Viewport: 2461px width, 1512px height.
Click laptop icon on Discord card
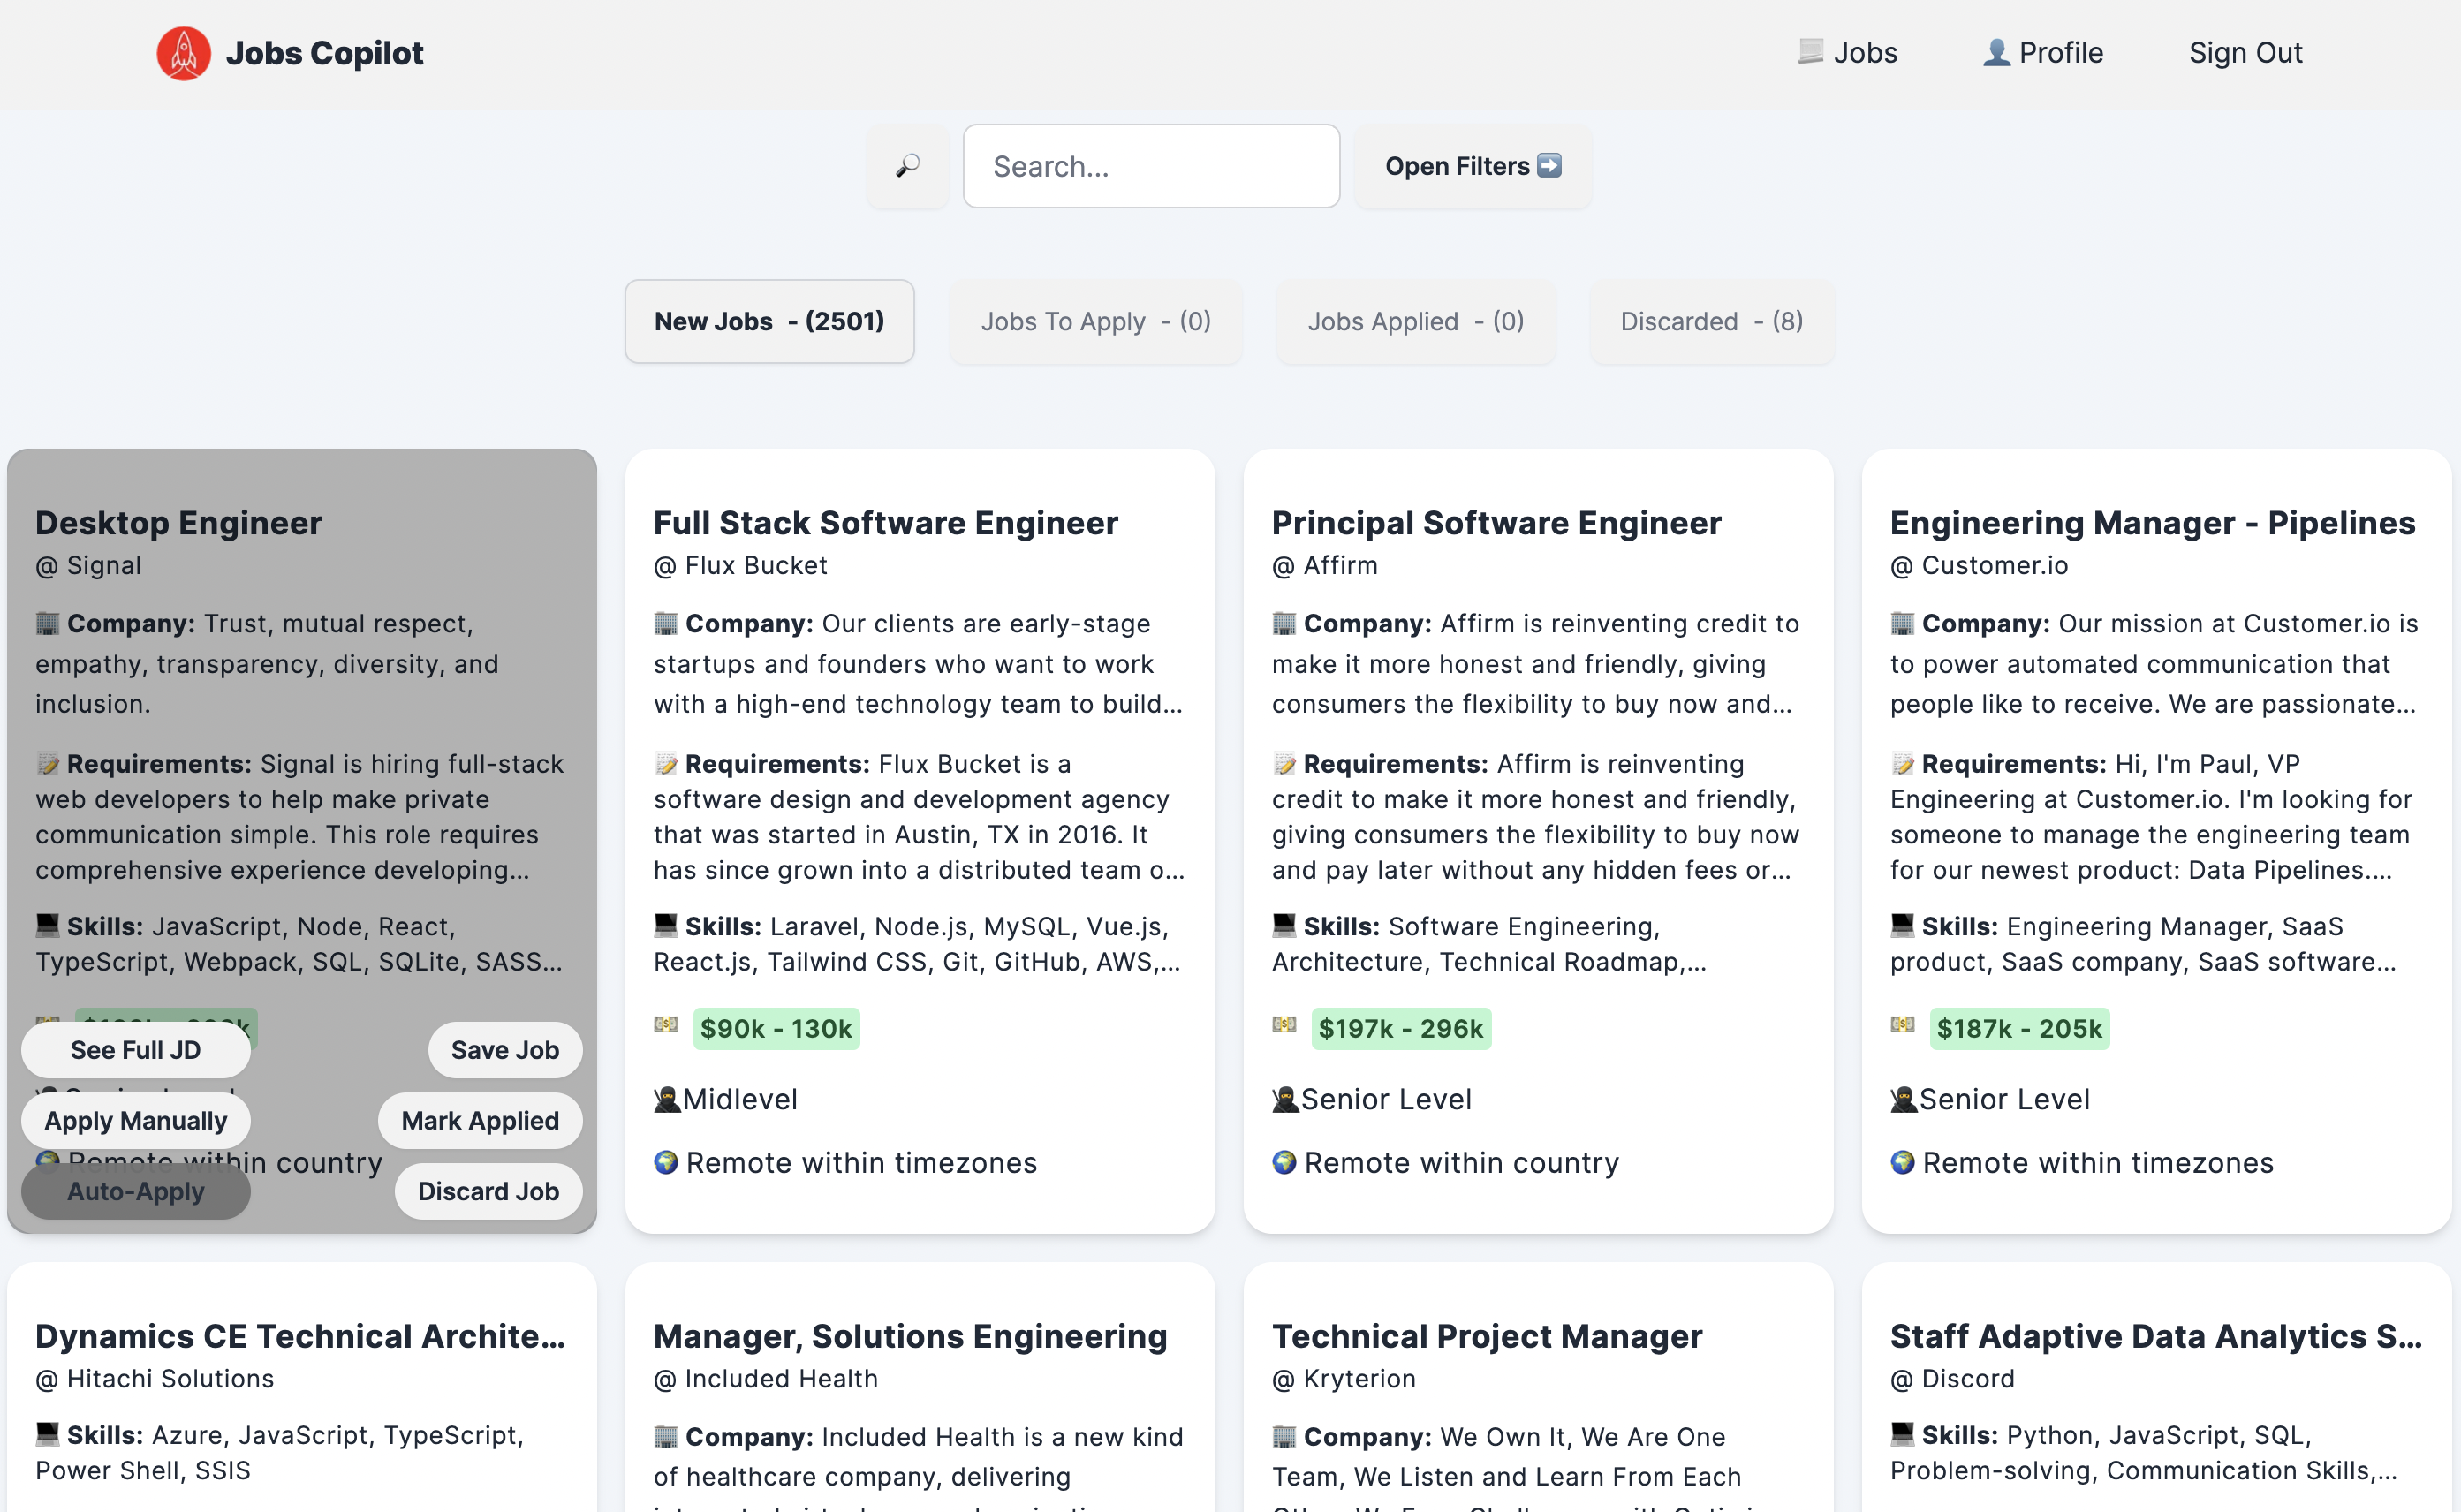pos(1902,1434)
